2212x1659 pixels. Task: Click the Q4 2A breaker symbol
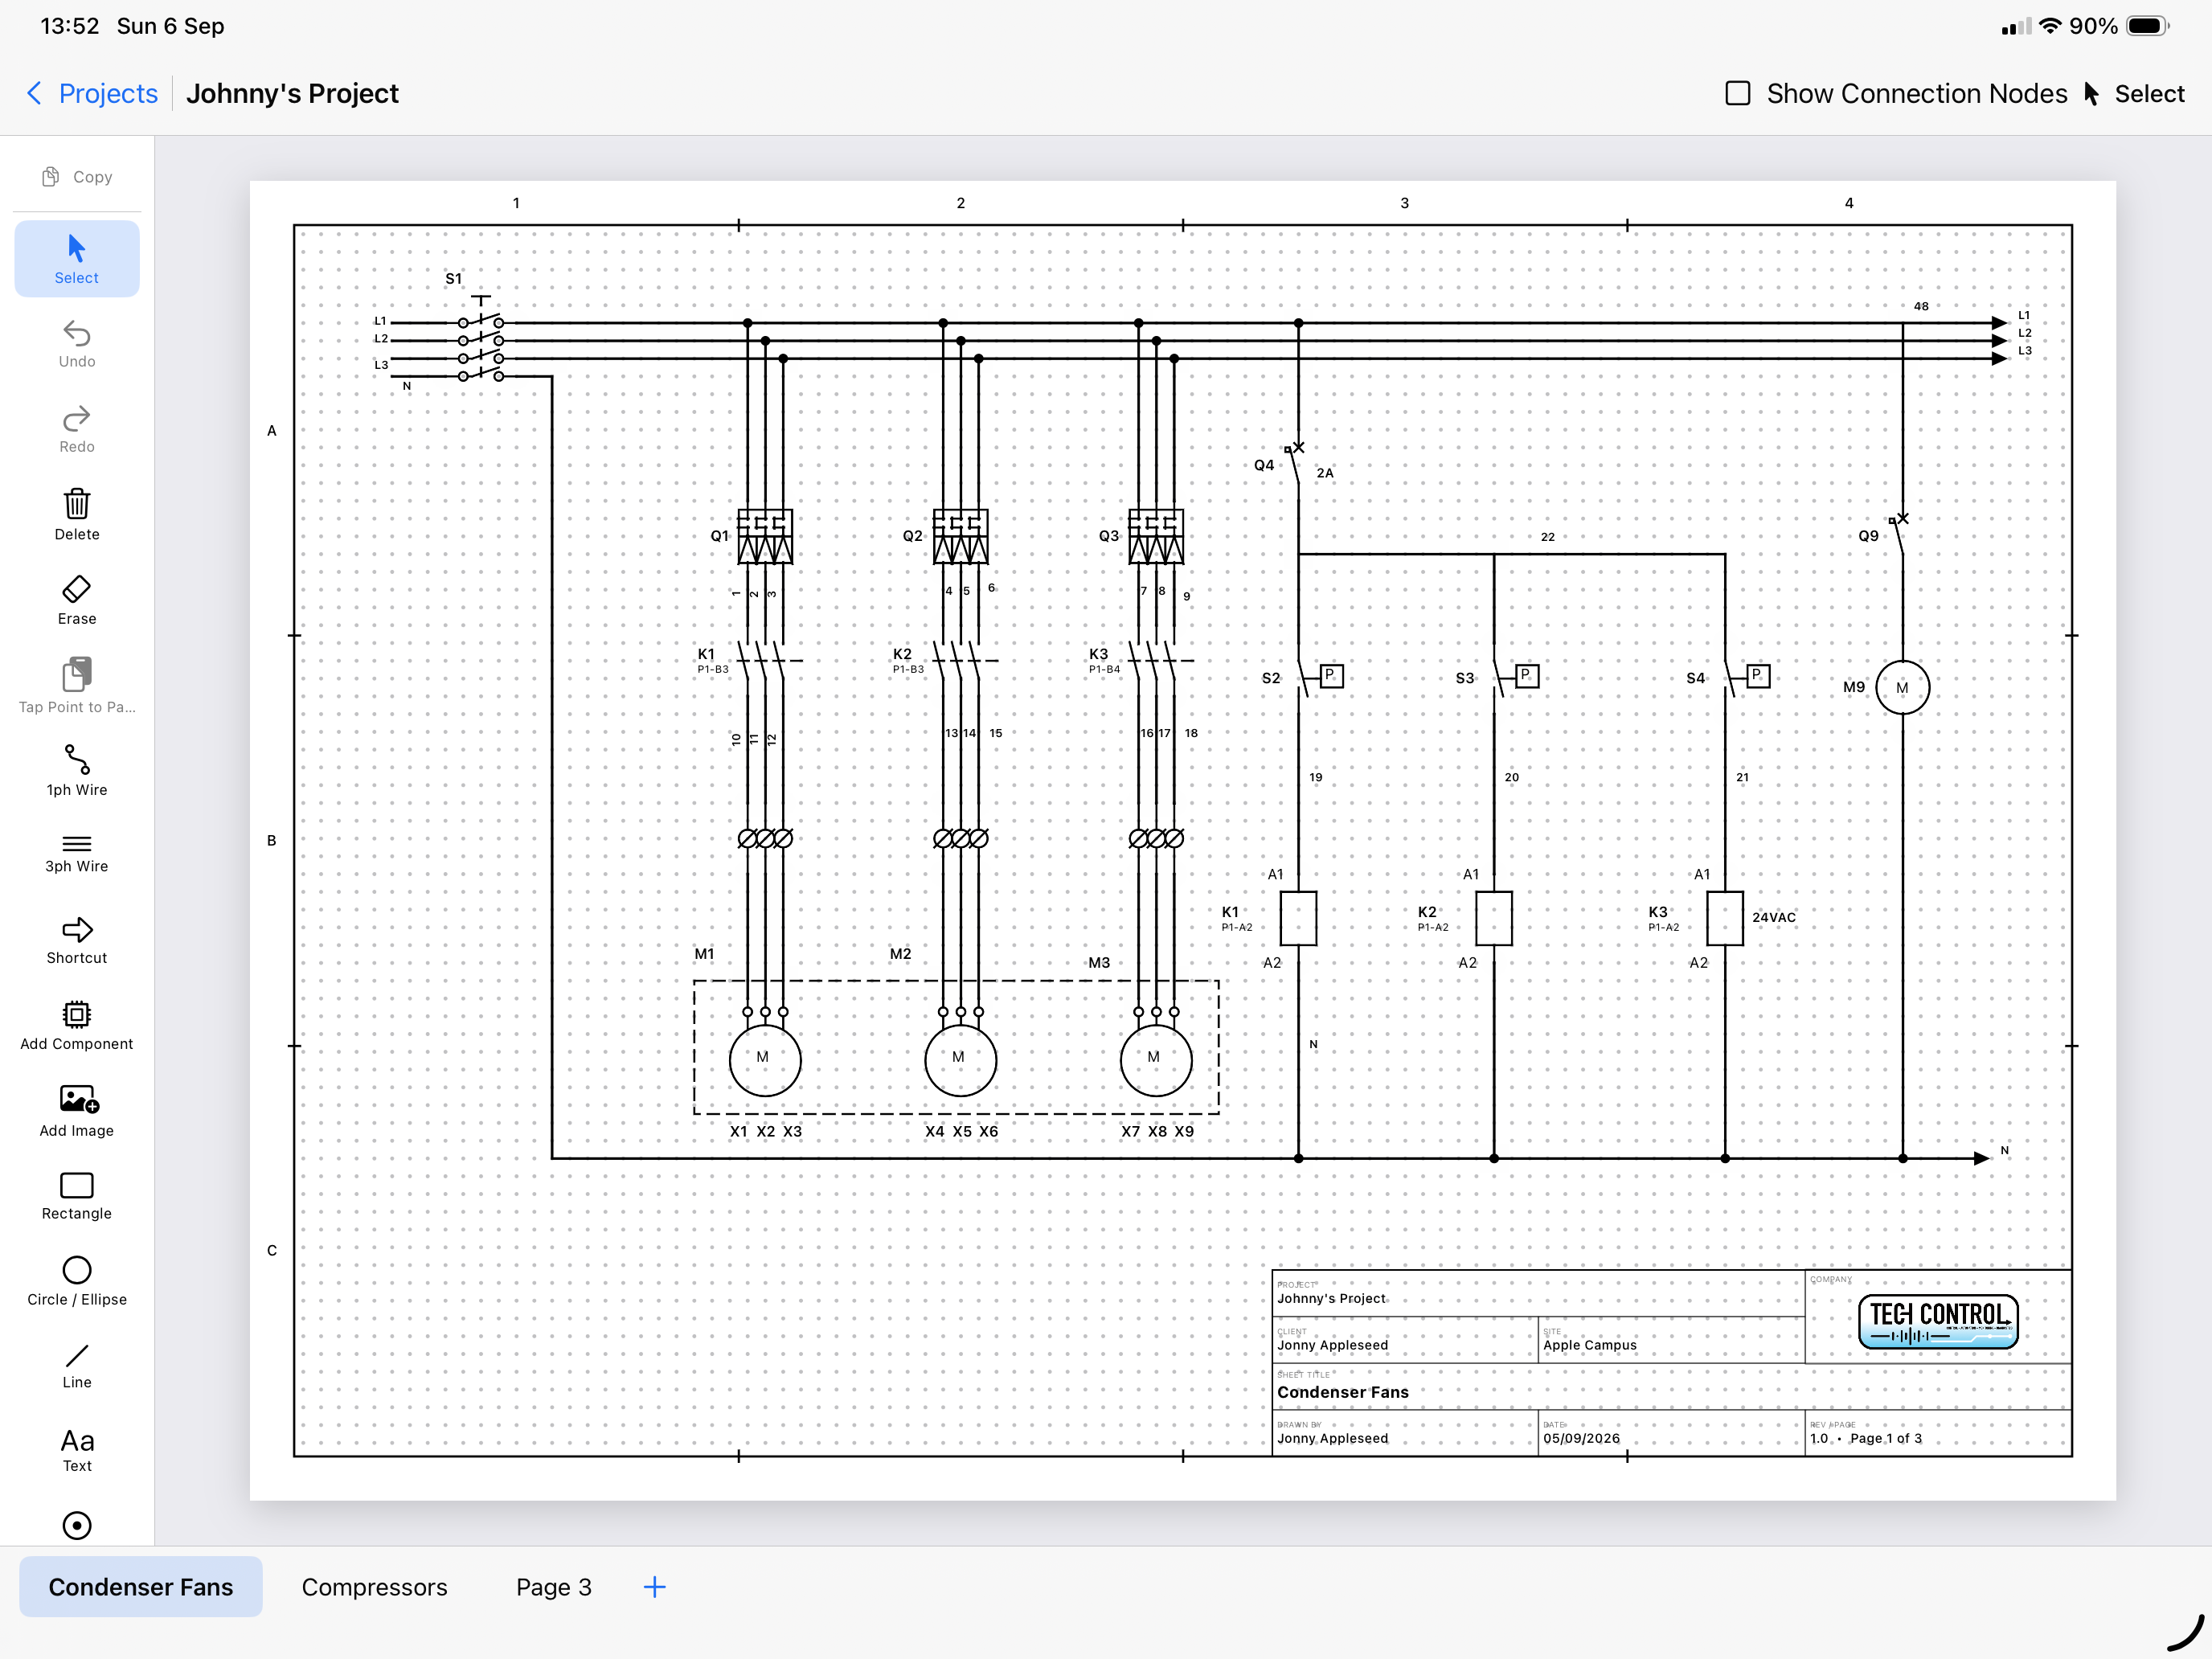coord(1294,465)
